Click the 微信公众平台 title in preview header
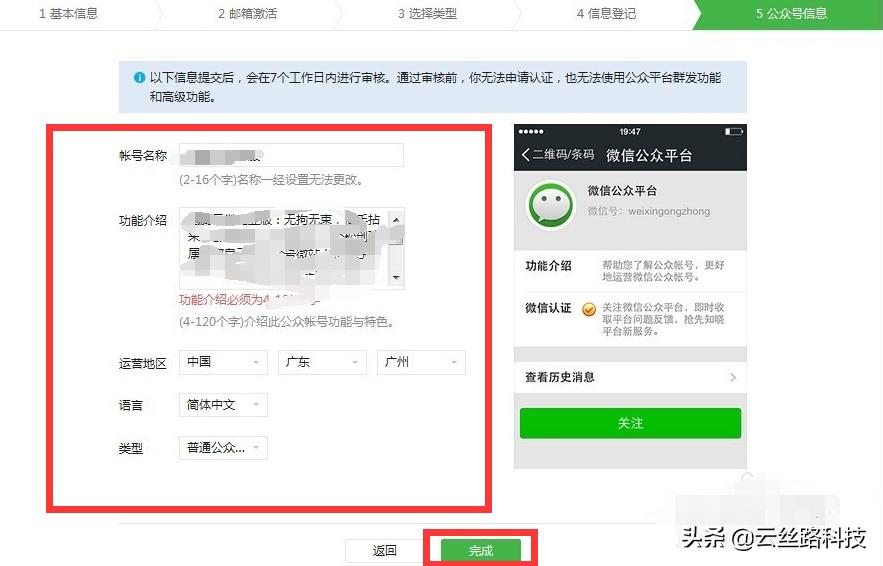This screenshot has width=883, height=566. [x=649, y=155]
